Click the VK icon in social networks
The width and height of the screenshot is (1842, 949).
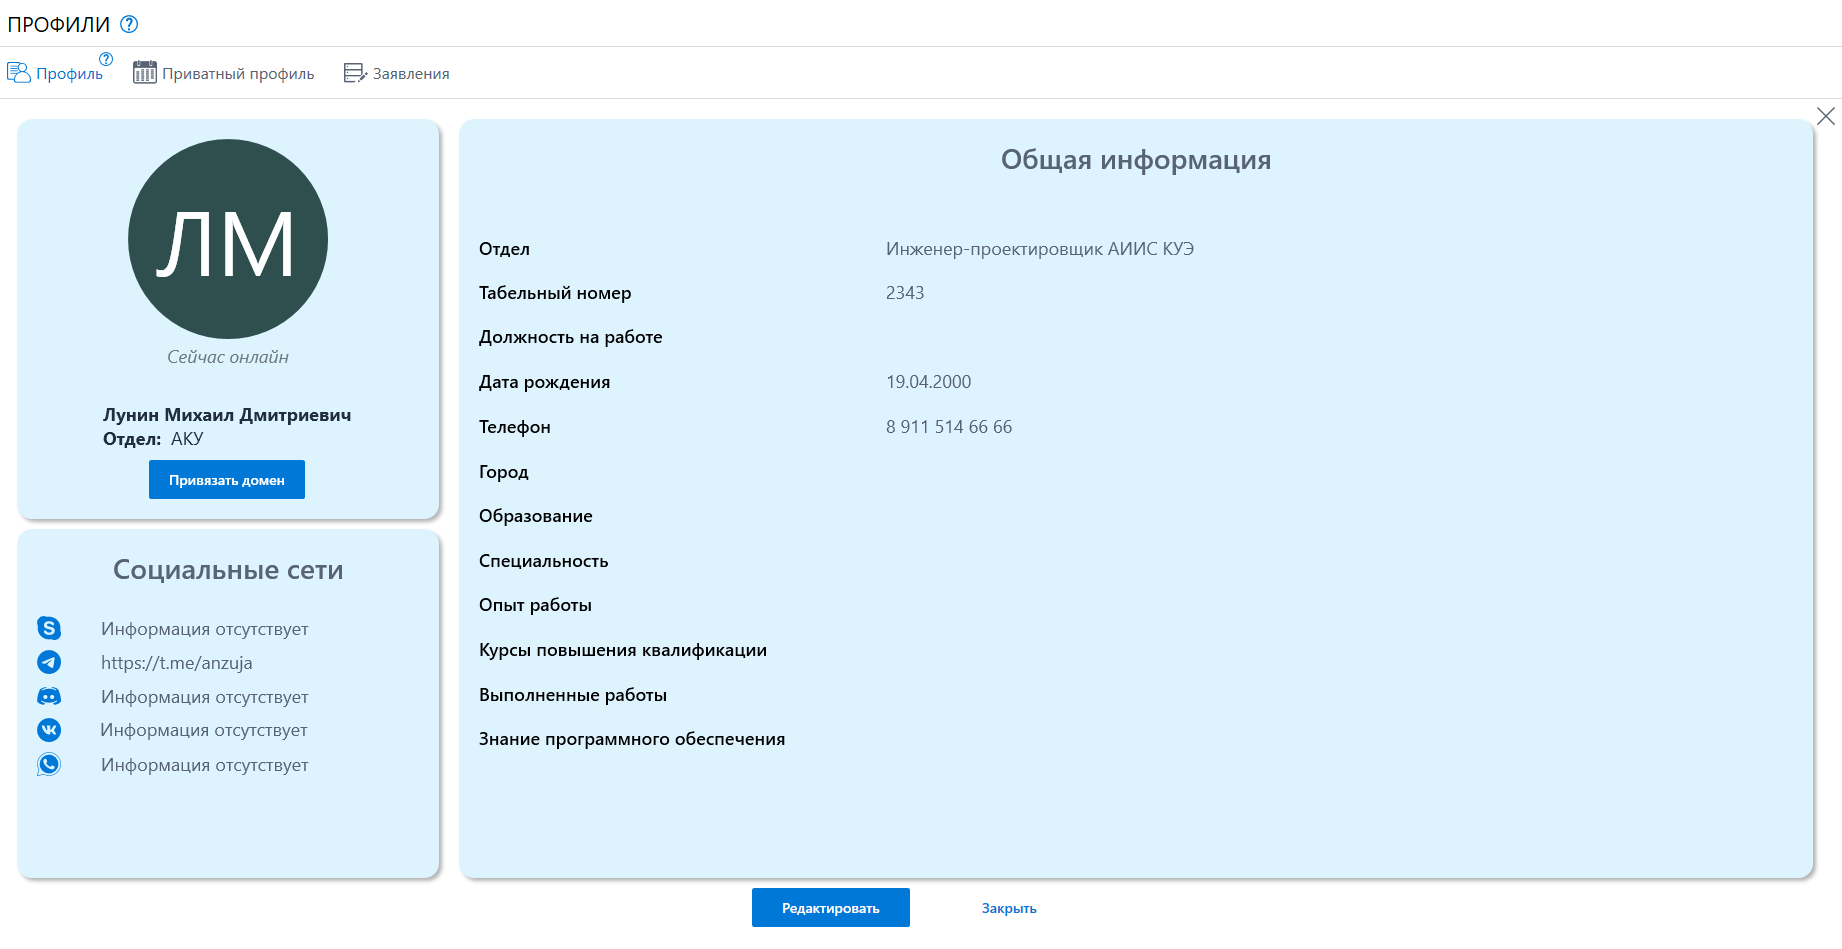[x=49, y=730]
